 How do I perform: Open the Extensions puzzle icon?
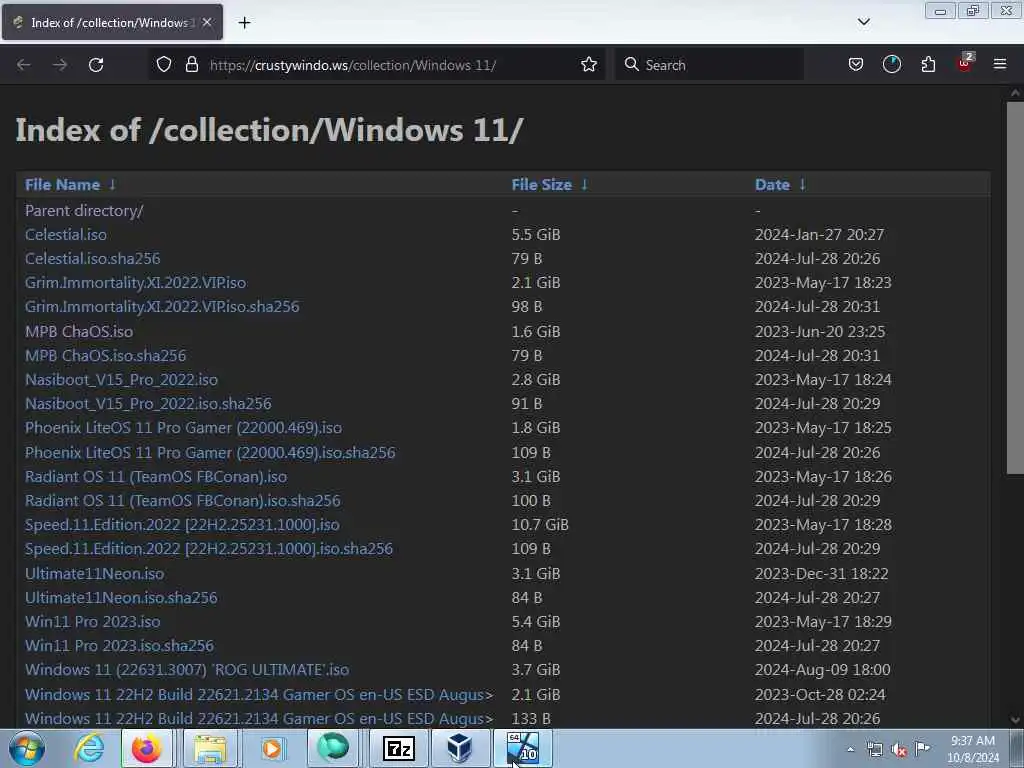pyautogui.click(x=928, y=65)
